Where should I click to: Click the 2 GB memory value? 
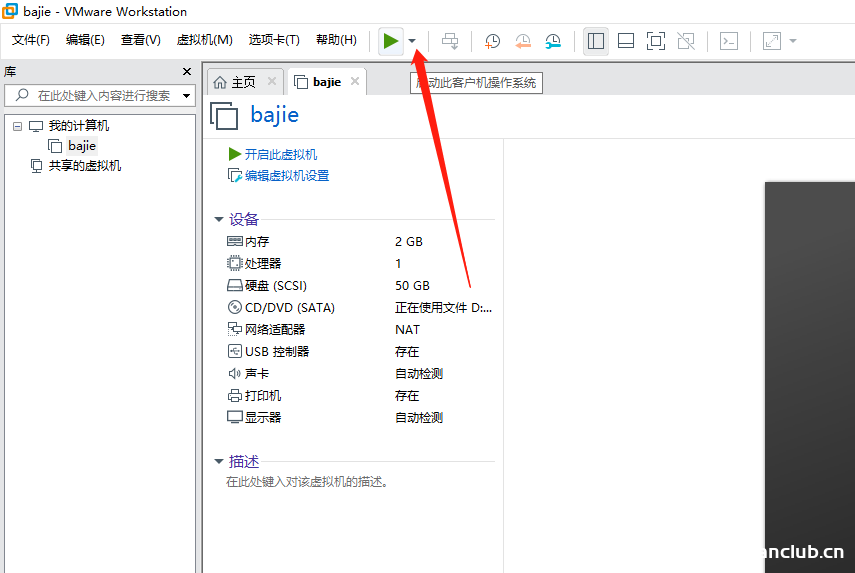409,242
